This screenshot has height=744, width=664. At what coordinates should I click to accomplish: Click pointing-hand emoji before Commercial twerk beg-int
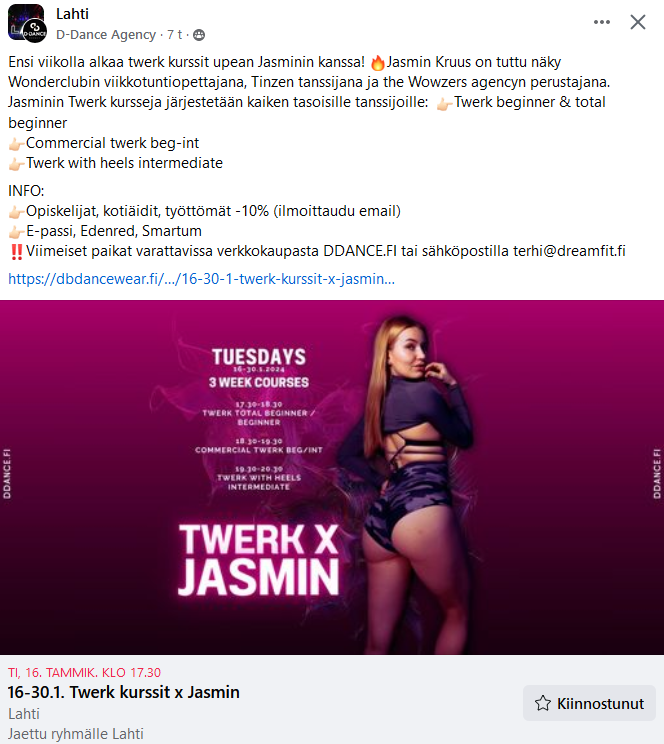(16, 144)
